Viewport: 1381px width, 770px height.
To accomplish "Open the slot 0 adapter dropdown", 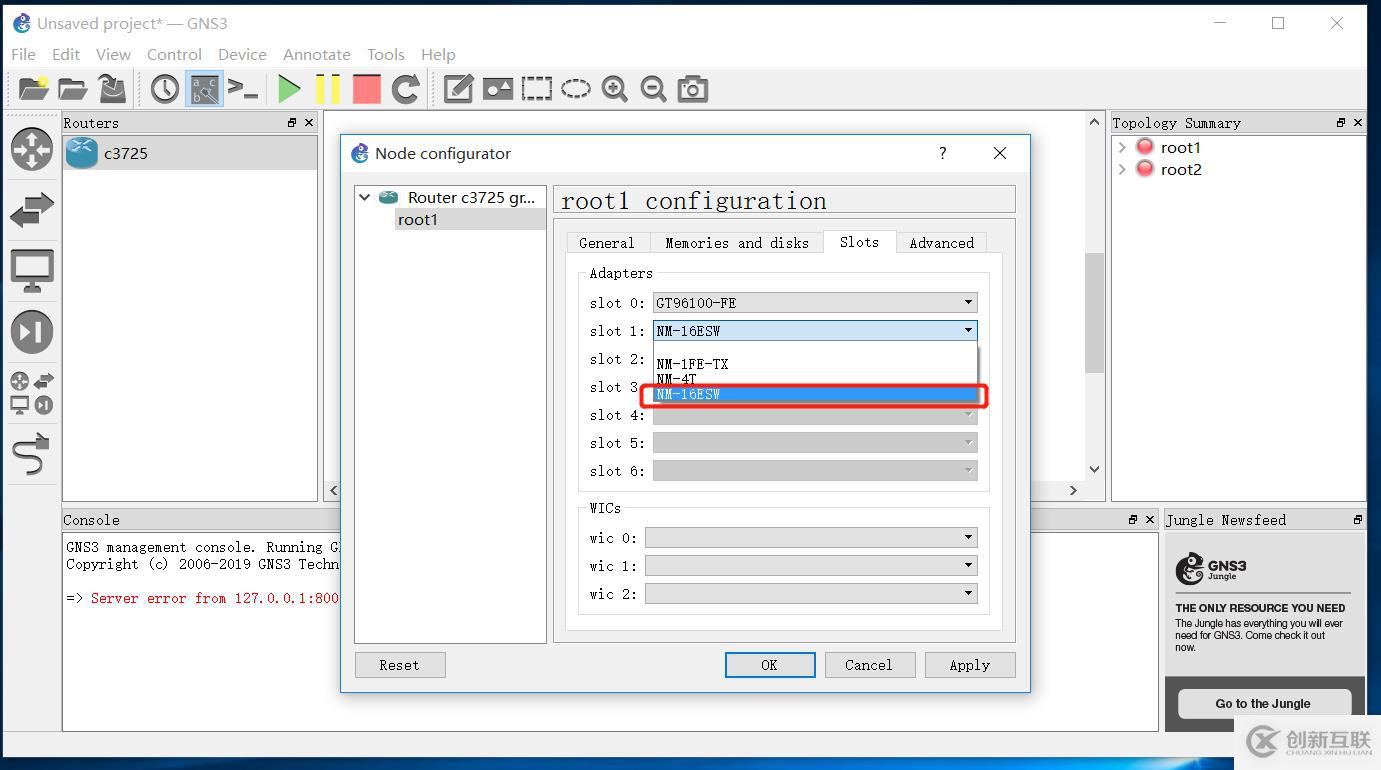I will [x=815, y=302].
